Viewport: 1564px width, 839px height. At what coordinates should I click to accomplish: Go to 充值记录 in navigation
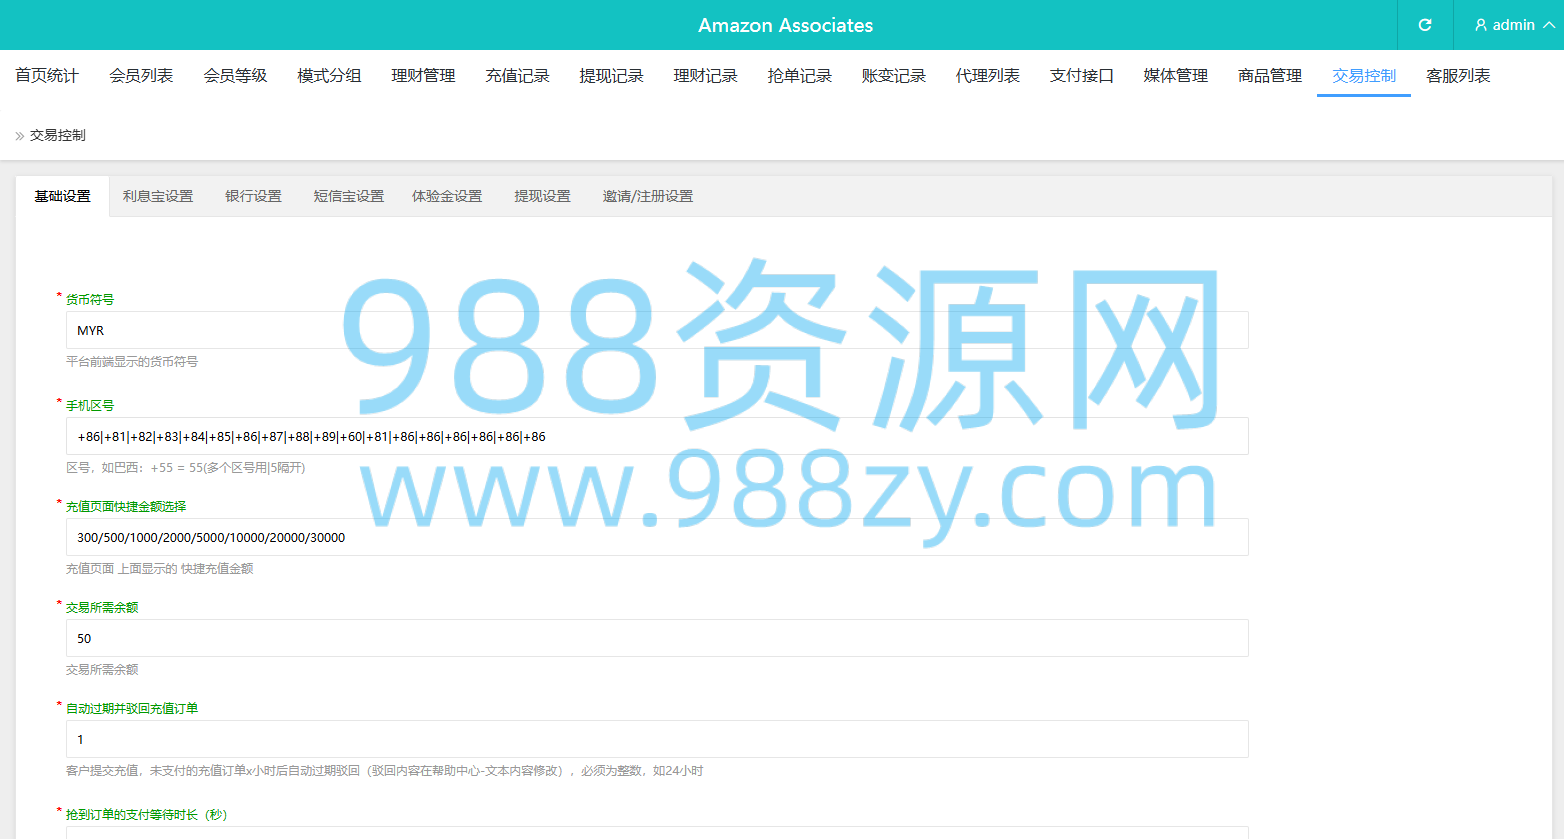click(x=517, y=76)
